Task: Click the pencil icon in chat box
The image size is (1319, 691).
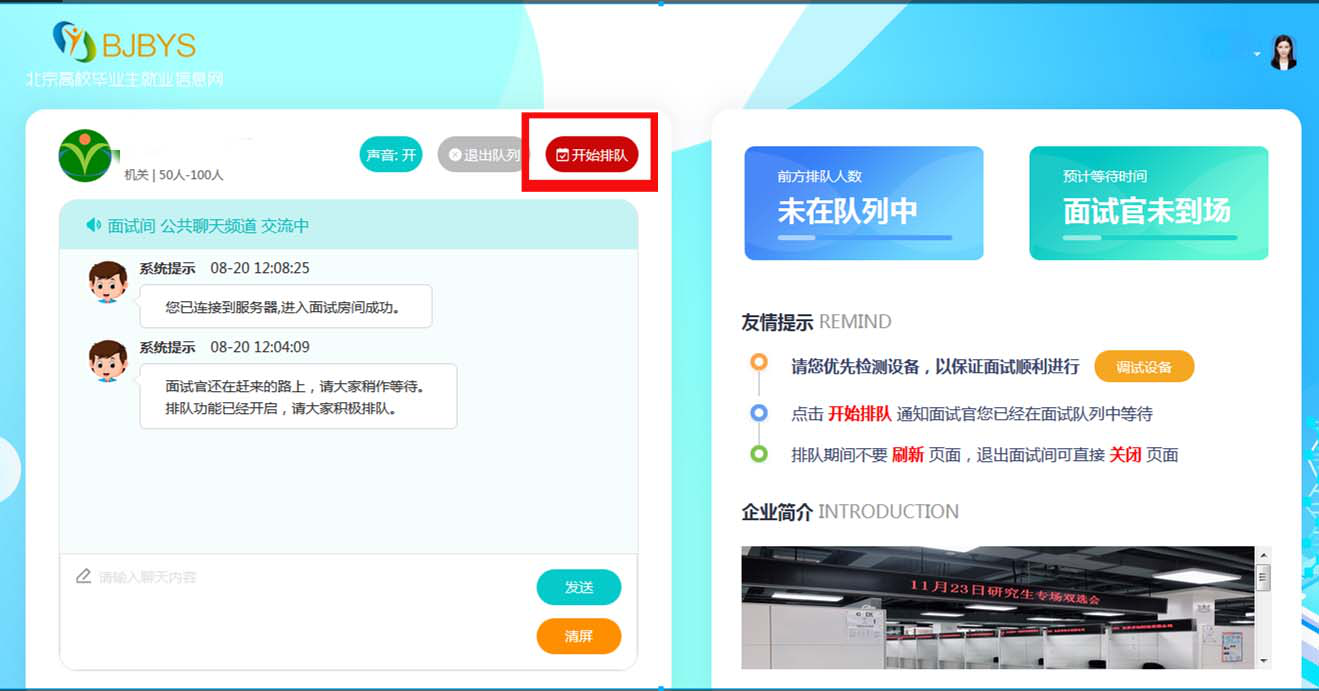Action: 84,576
